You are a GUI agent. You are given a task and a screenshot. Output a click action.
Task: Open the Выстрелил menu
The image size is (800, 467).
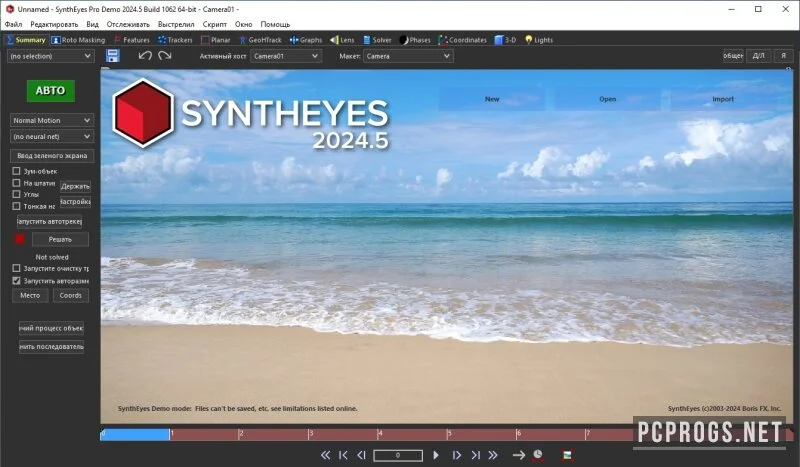(x=176, y=24)
